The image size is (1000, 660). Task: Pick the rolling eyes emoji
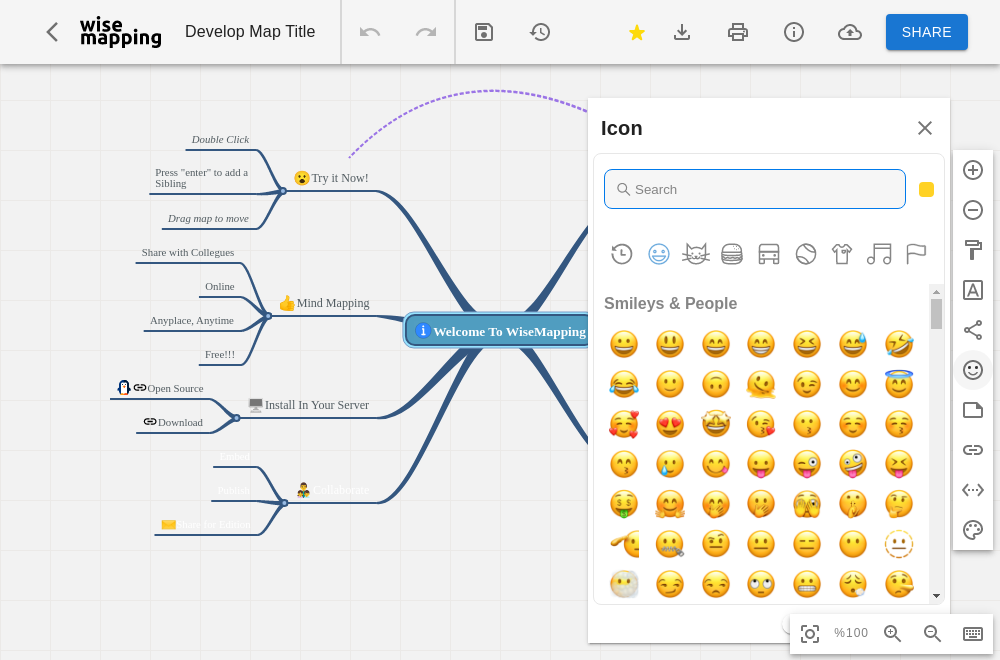pyautogui.click(x=761, y=584)
